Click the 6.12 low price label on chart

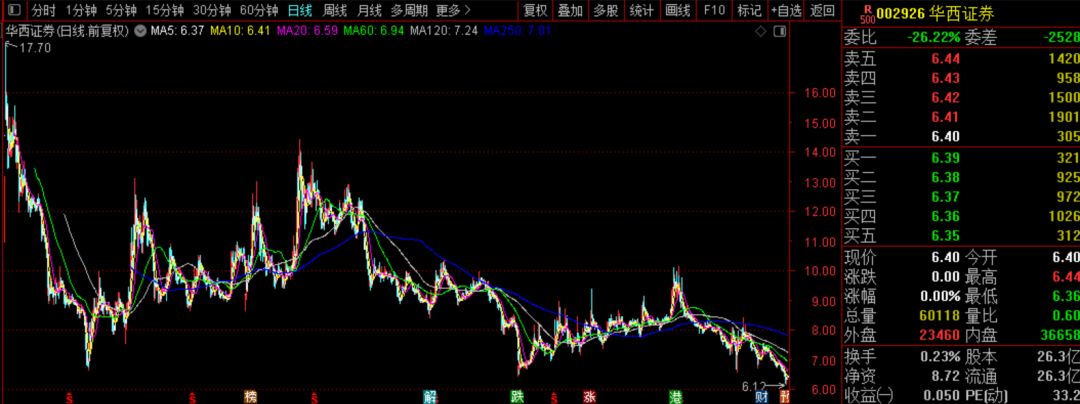coord(754,385)
